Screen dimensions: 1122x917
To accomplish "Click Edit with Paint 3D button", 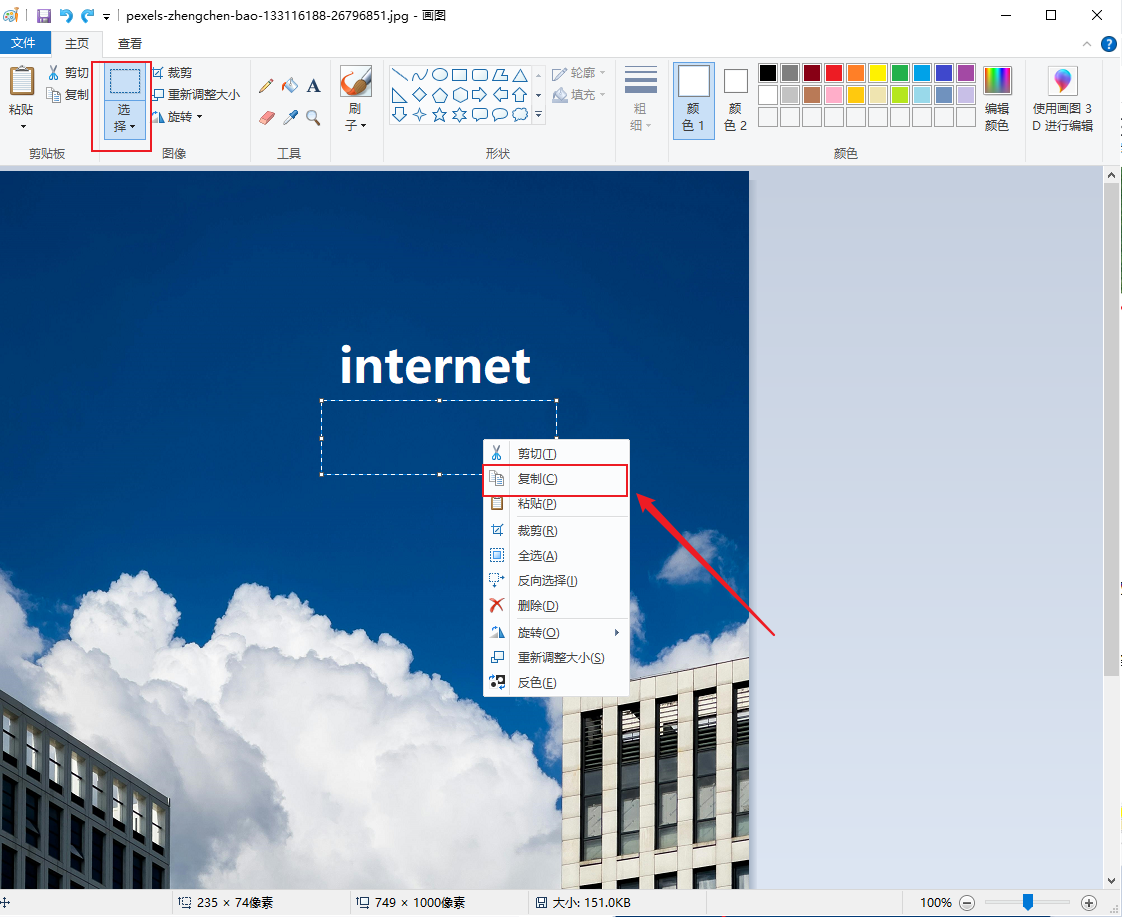I will 1062,99.
